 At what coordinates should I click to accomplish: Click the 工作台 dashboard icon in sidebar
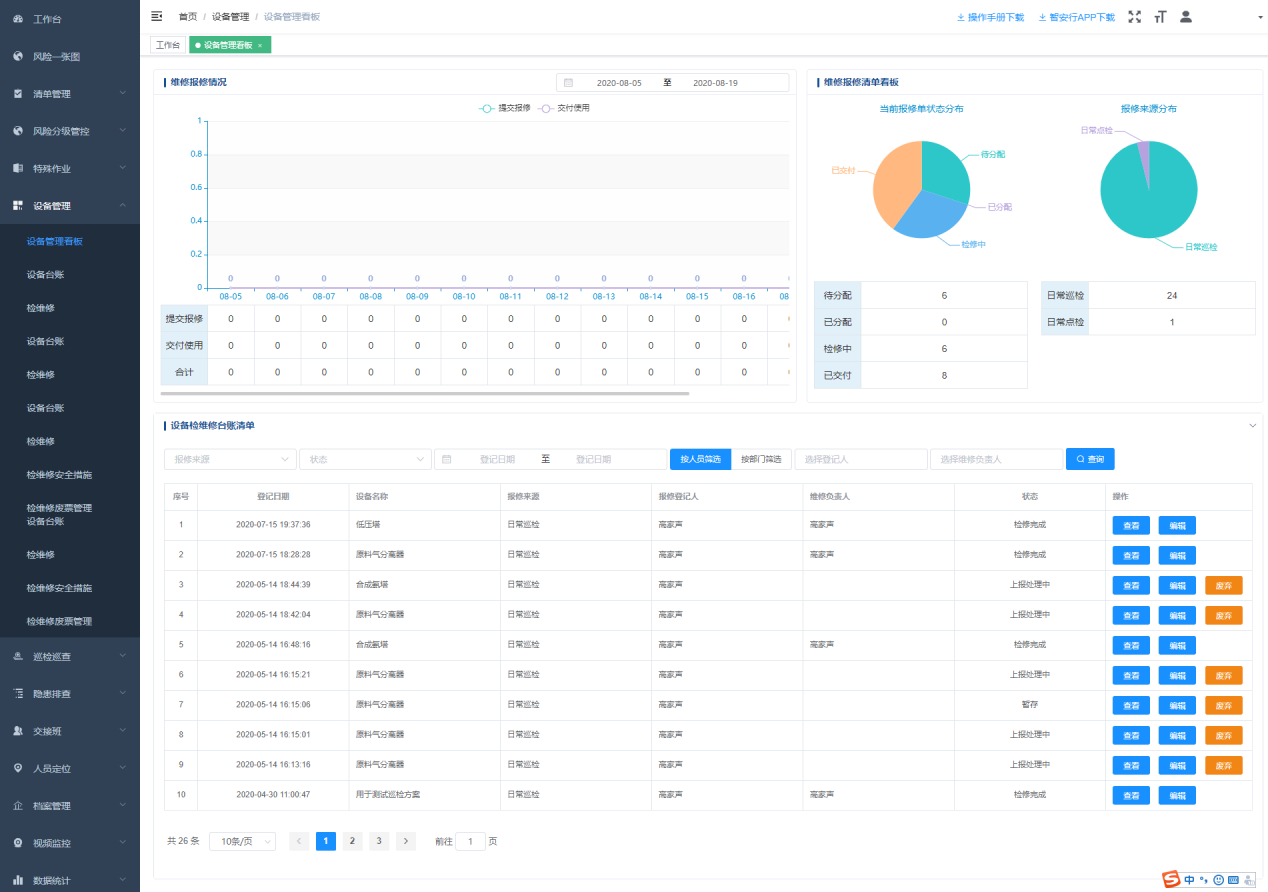point(18,19)
